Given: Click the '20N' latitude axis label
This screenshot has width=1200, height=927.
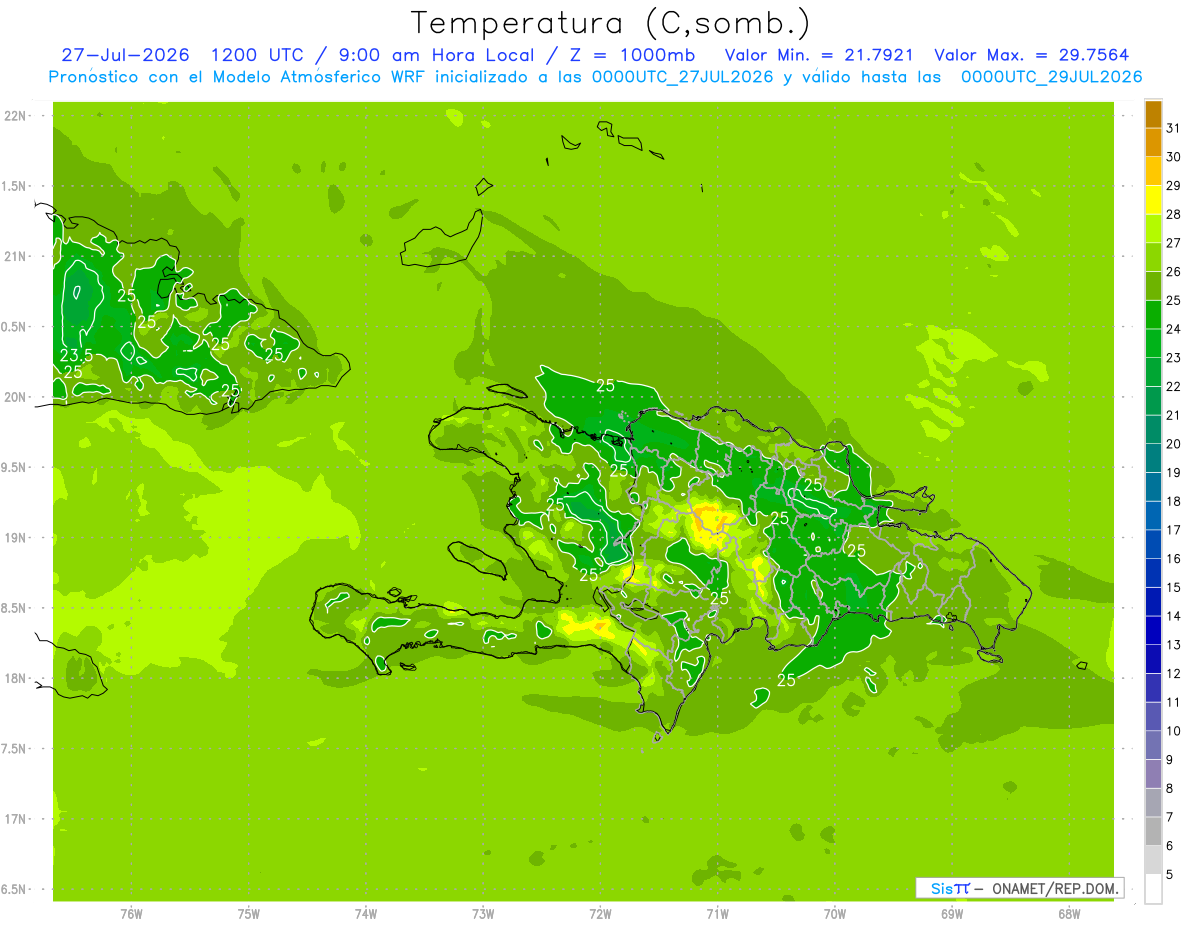Looking at the screenshot, I should tap(16, 397).
